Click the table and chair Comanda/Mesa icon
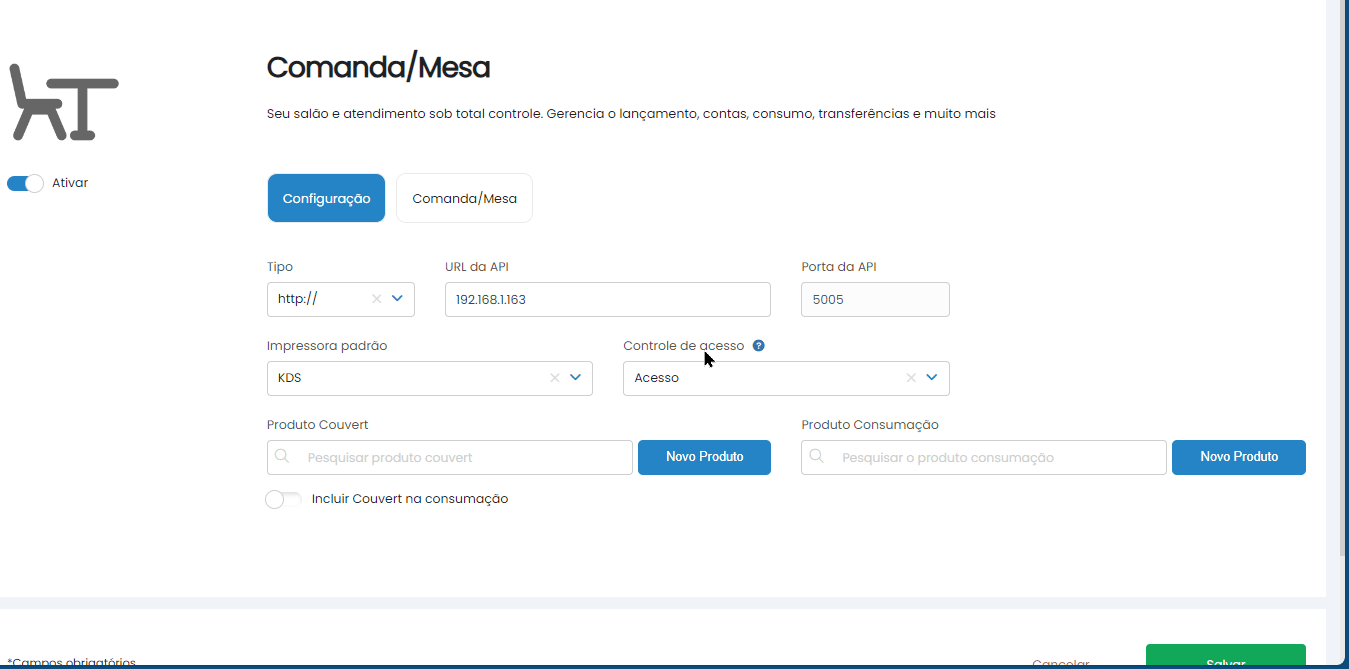1349x669 pixels. (x=63, y=101)
